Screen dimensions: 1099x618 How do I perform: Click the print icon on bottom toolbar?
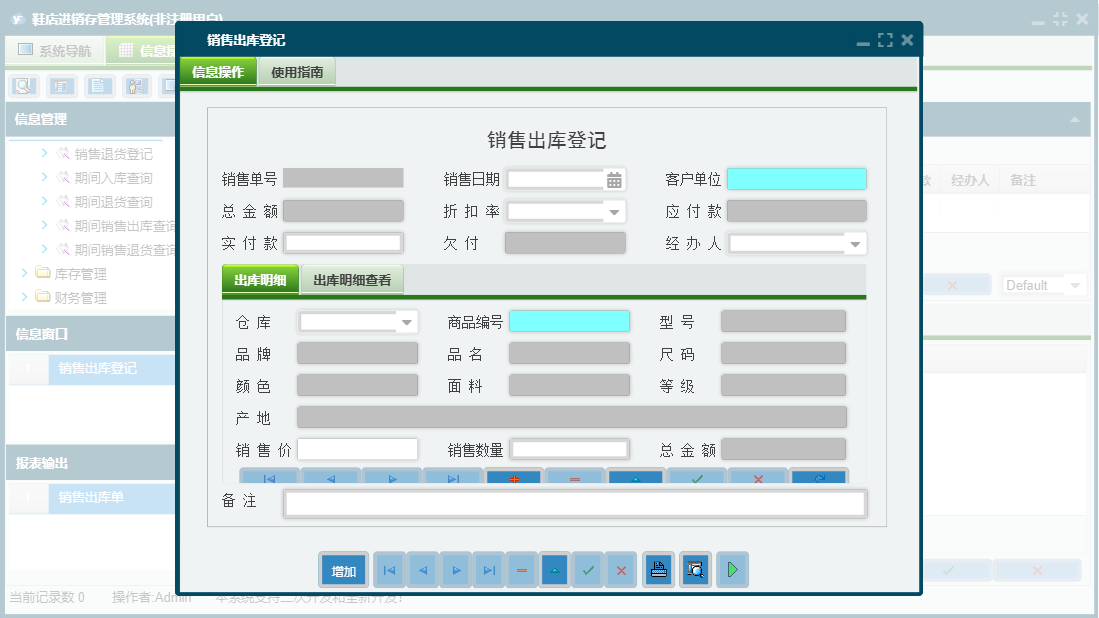click(658, 569)
